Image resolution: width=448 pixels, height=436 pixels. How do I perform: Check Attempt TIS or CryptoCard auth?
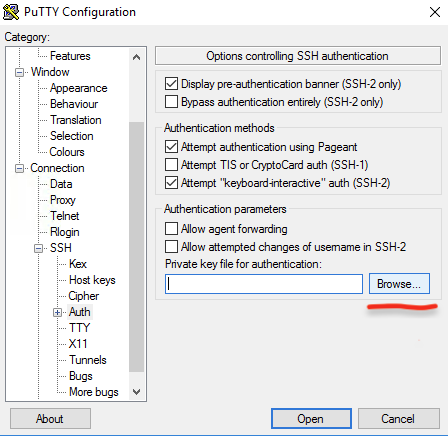(171, 165)
